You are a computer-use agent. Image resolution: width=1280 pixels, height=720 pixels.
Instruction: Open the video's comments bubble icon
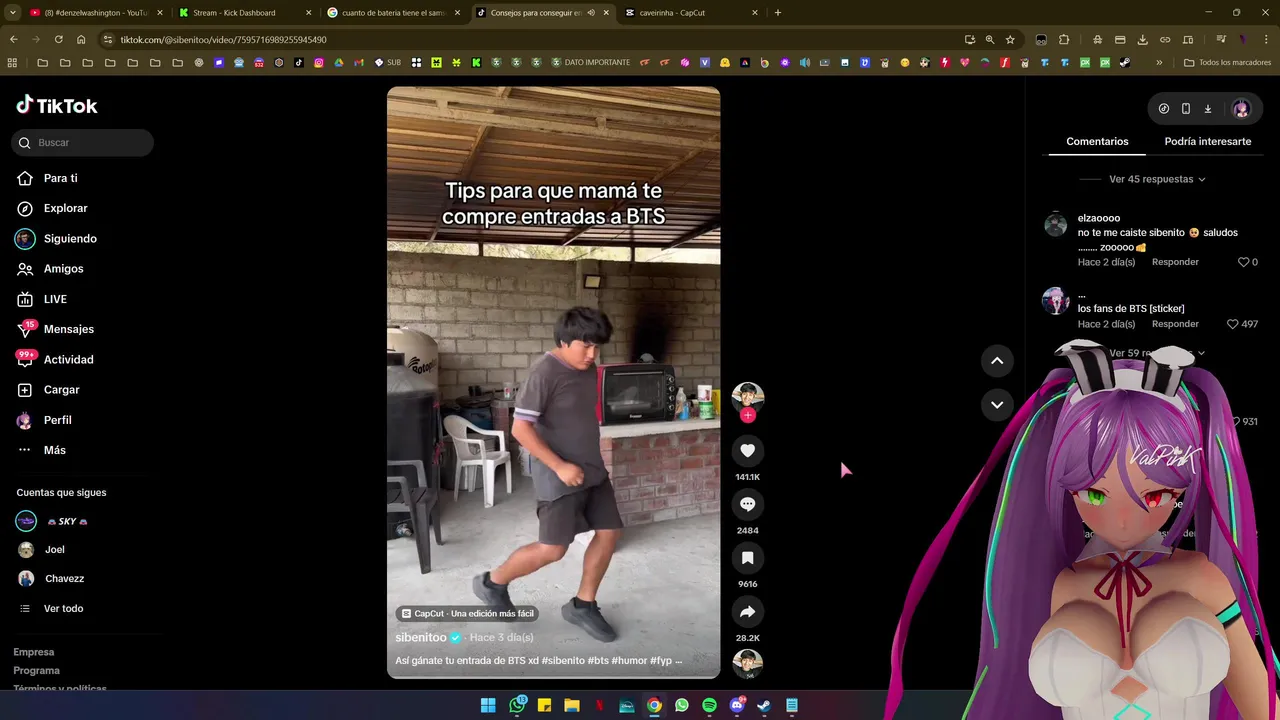747,504
